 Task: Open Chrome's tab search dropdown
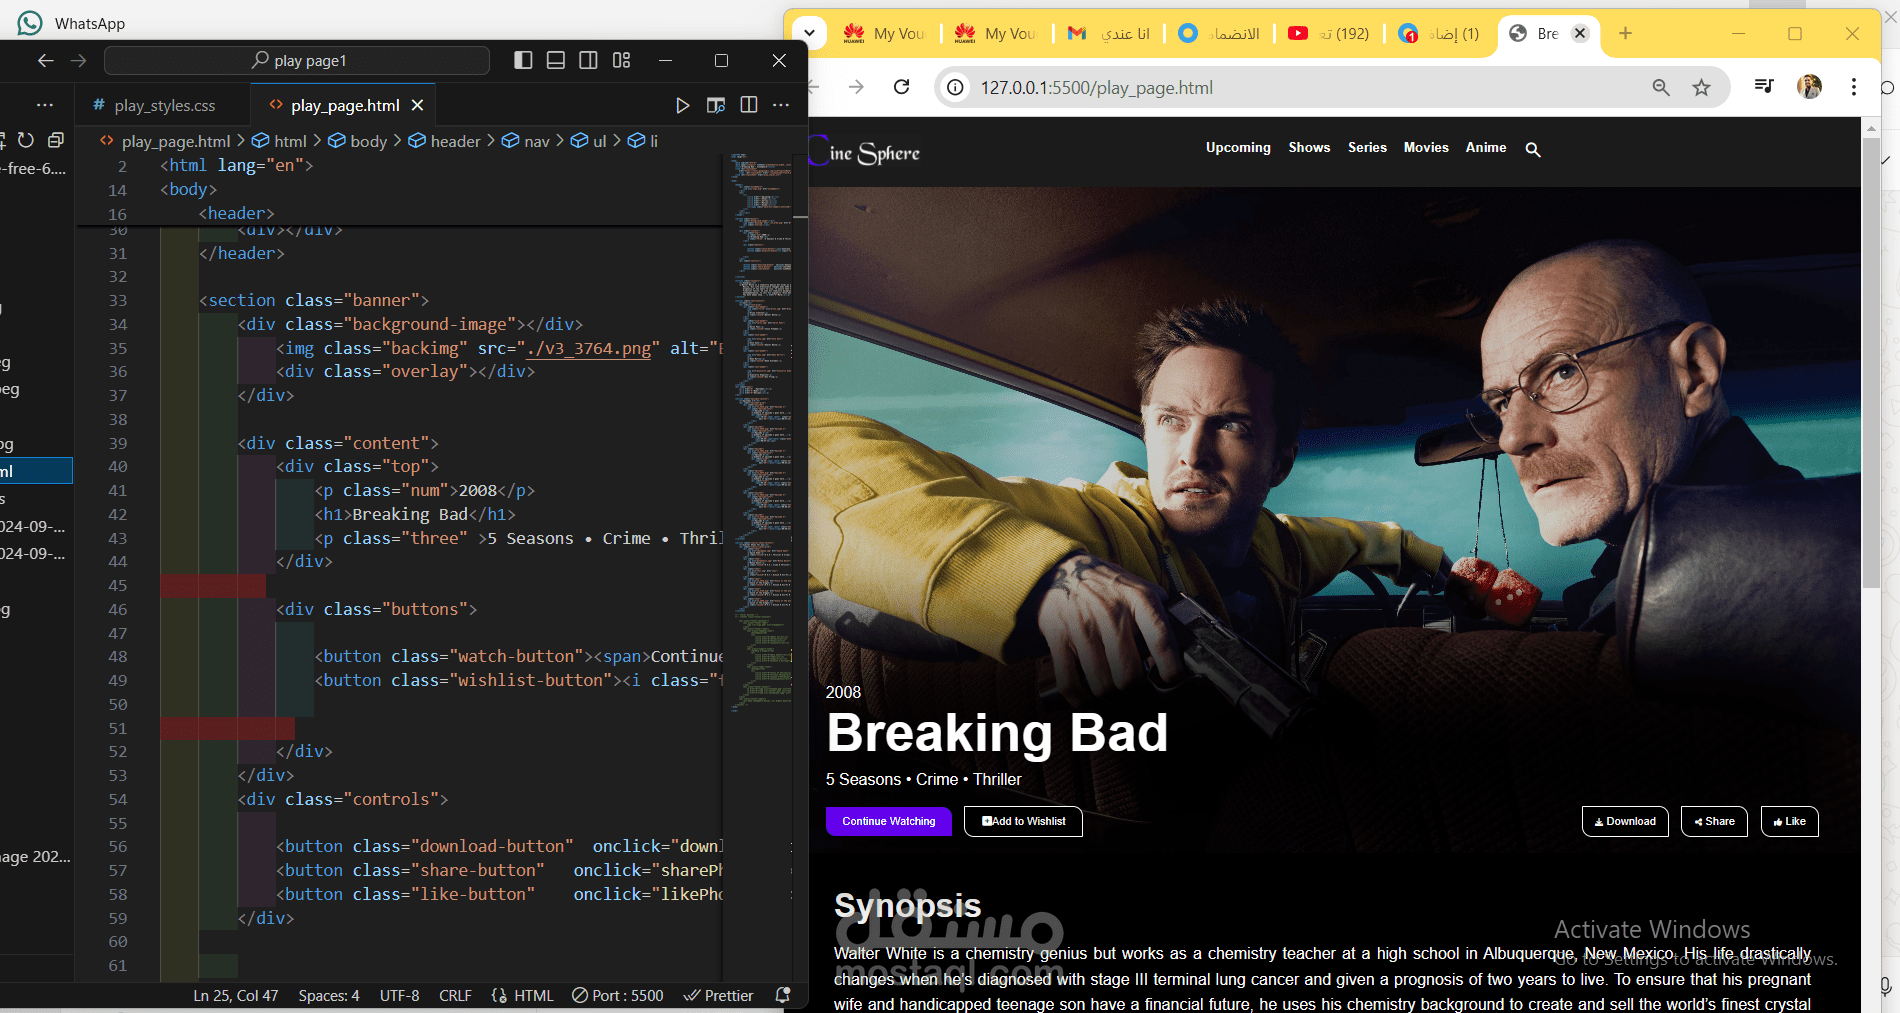809,33
